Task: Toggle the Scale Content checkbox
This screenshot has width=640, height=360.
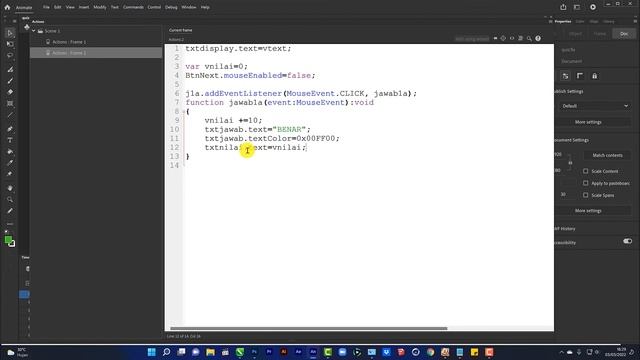Action: 586,171
